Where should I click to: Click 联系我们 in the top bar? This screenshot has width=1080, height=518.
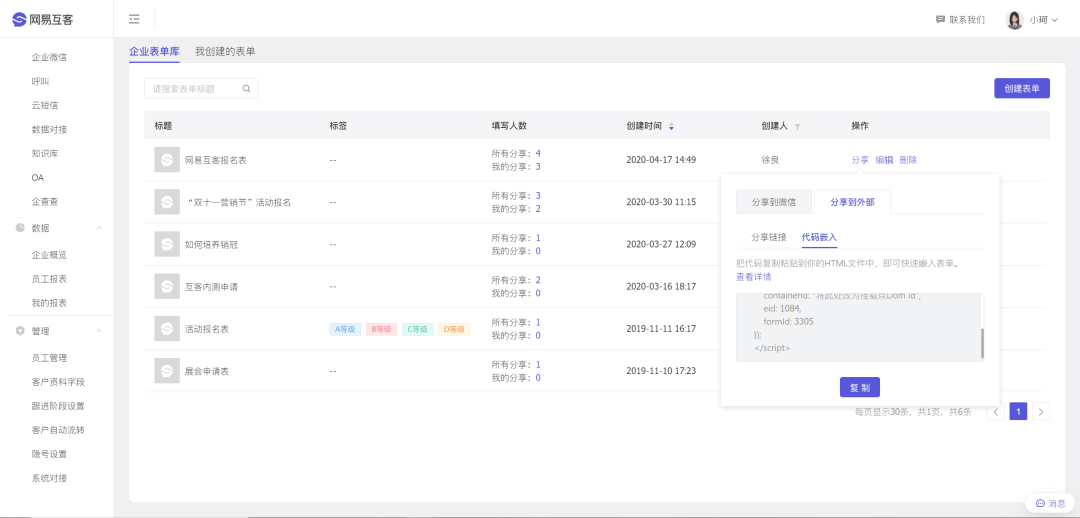coord(967,20)
